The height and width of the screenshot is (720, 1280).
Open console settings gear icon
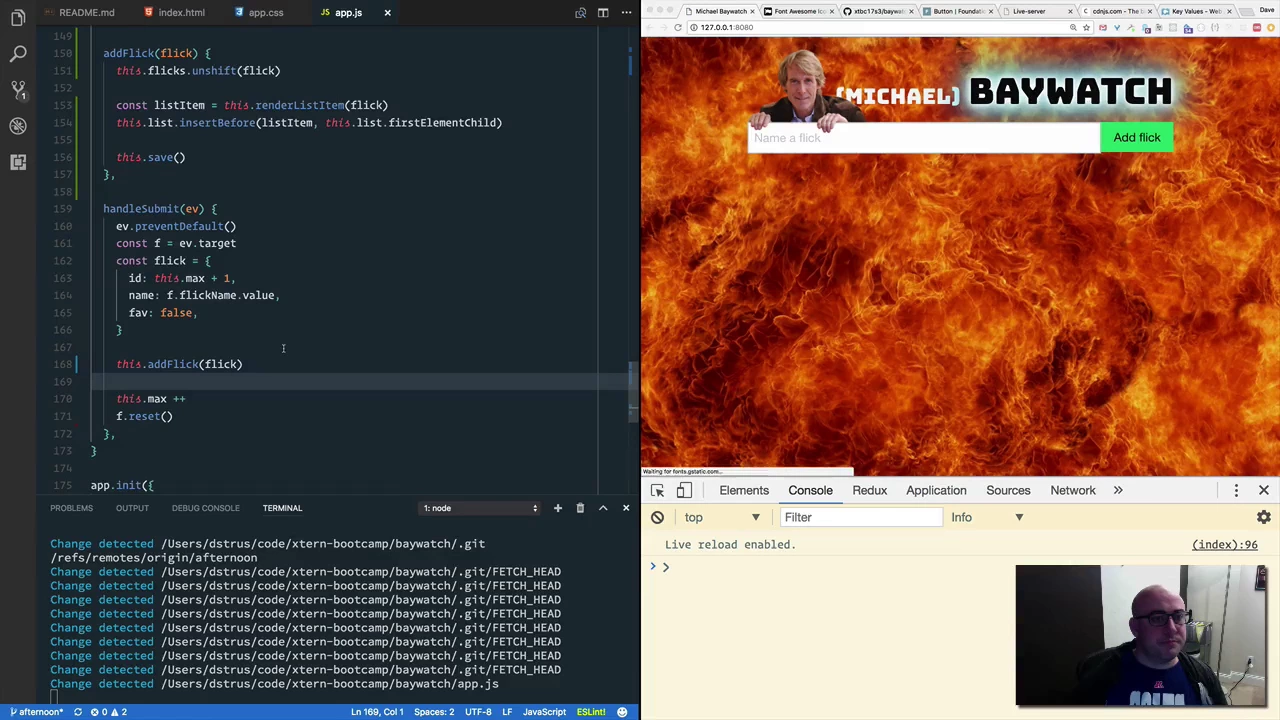click(x=1264, y=517)
